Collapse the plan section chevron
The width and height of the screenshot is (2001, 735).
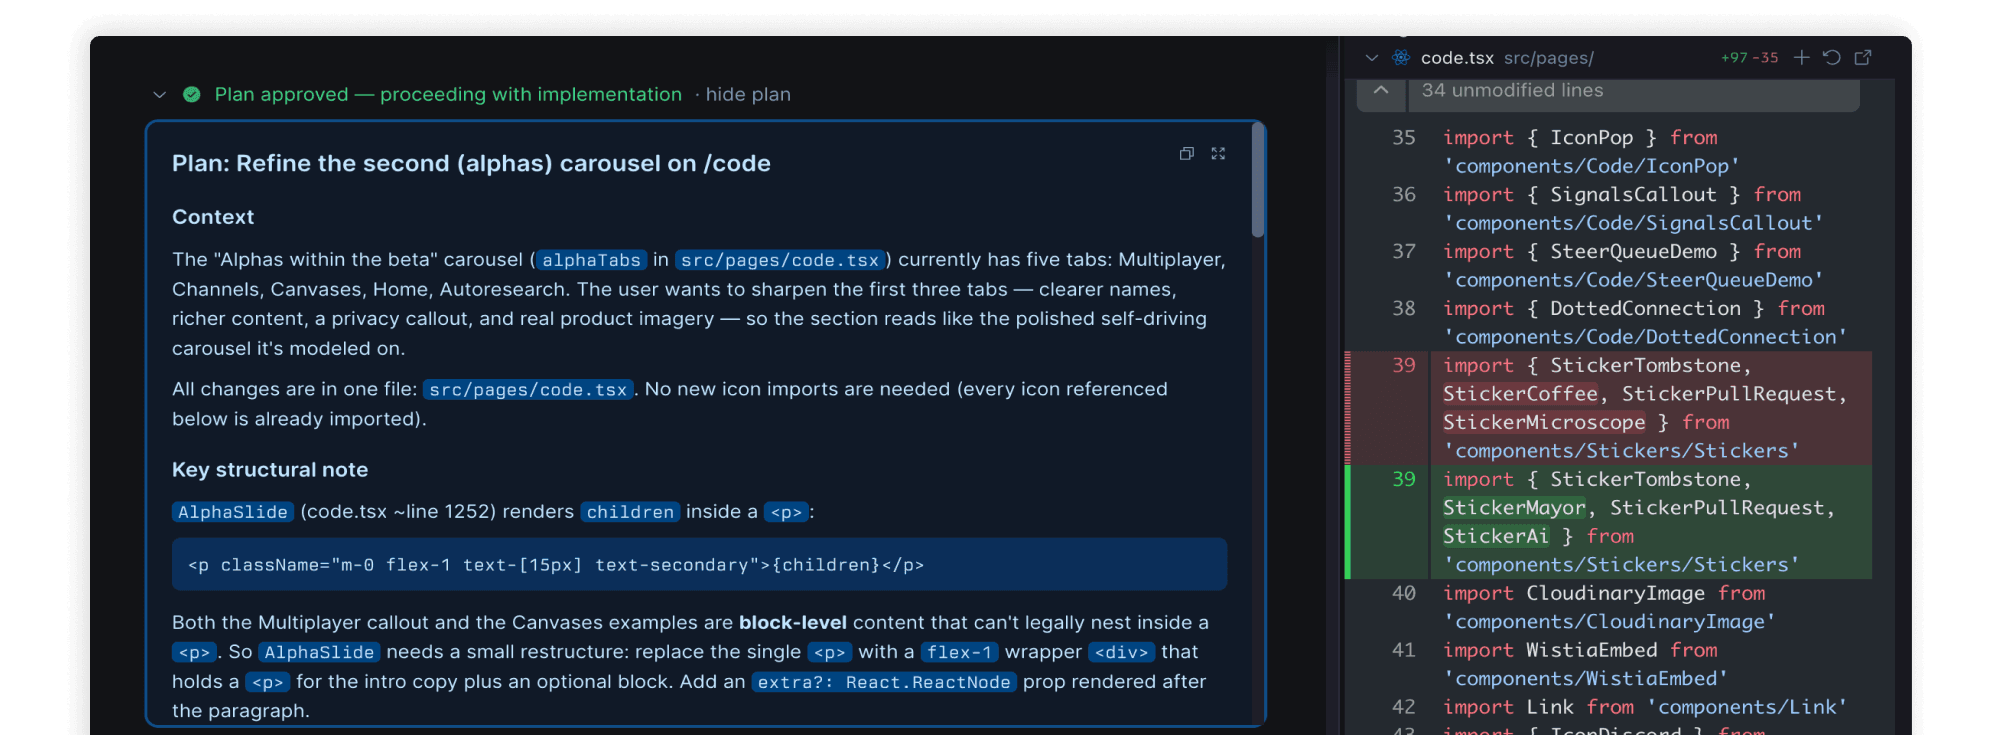pos(159,95)
